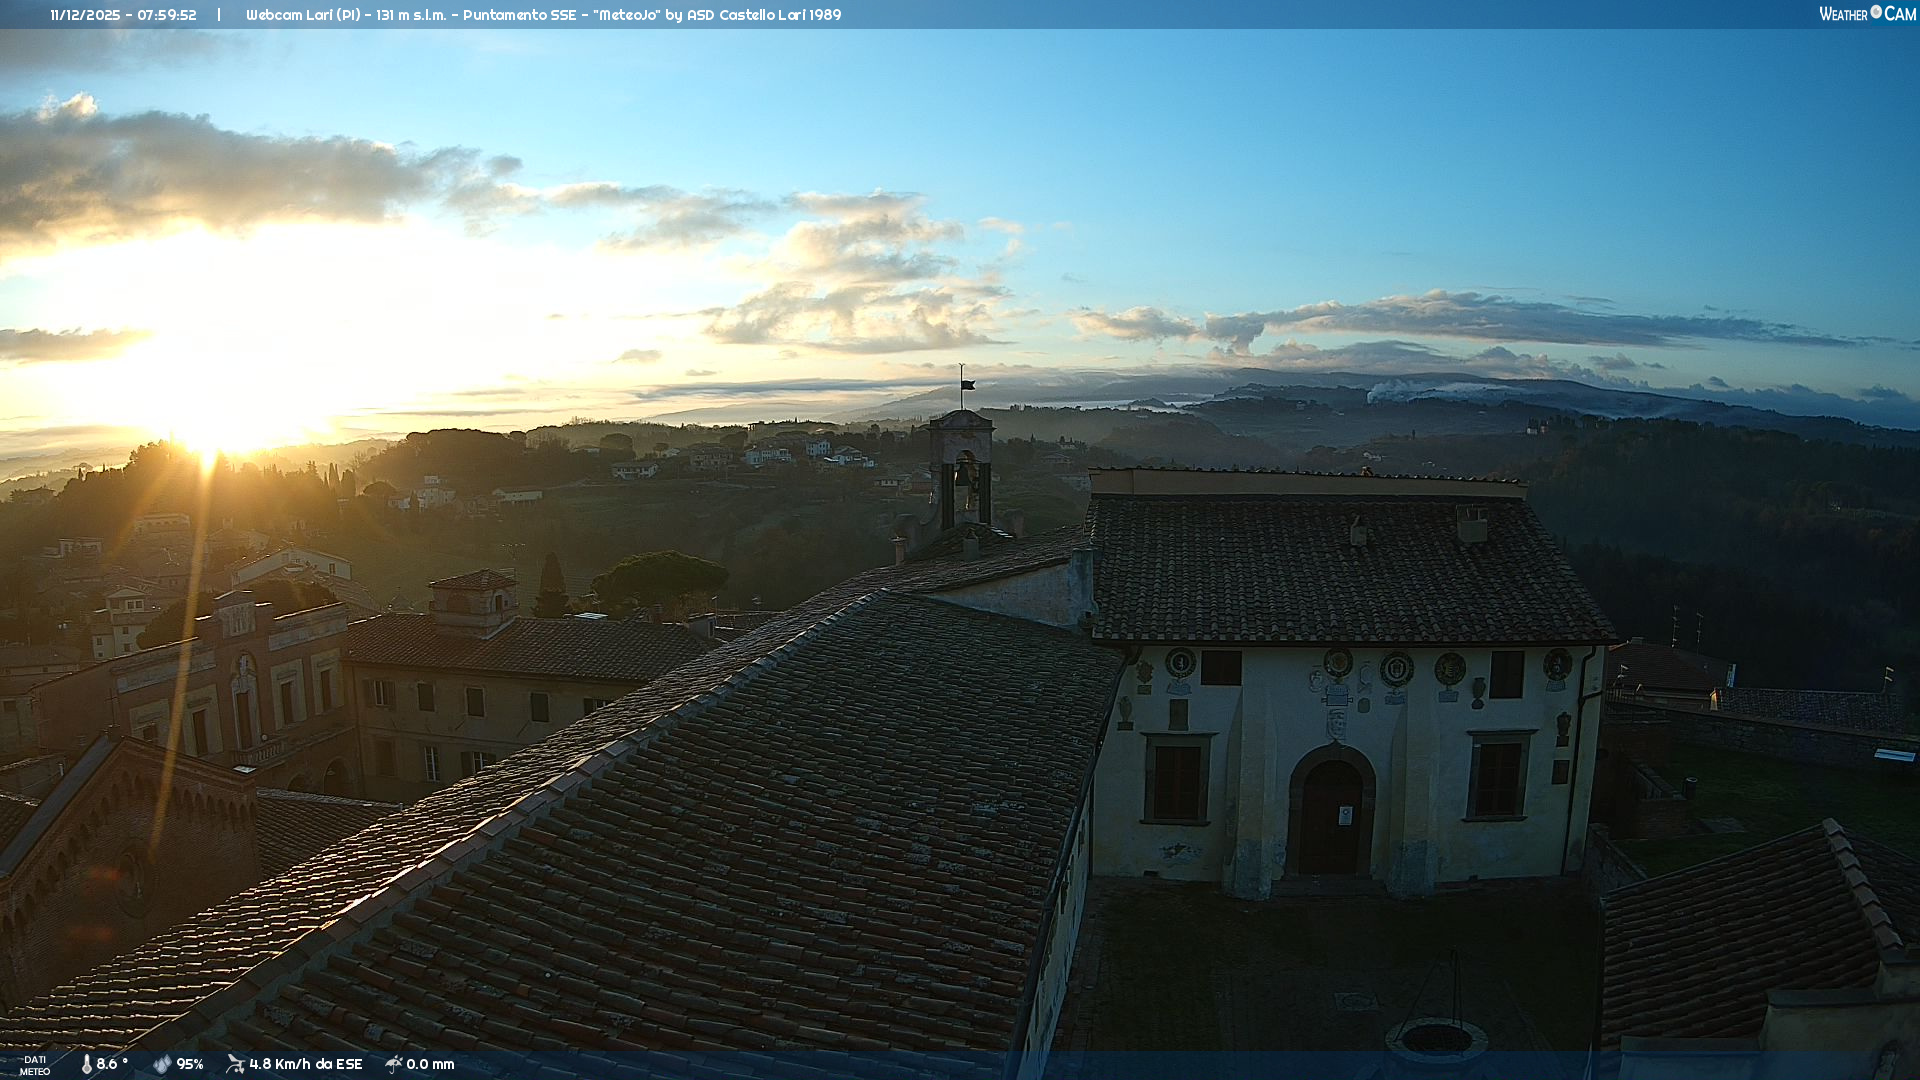Screen dimensions: 1920x1080
Task: Click the thermometer temperature icon
Action: coord(87,1064)
